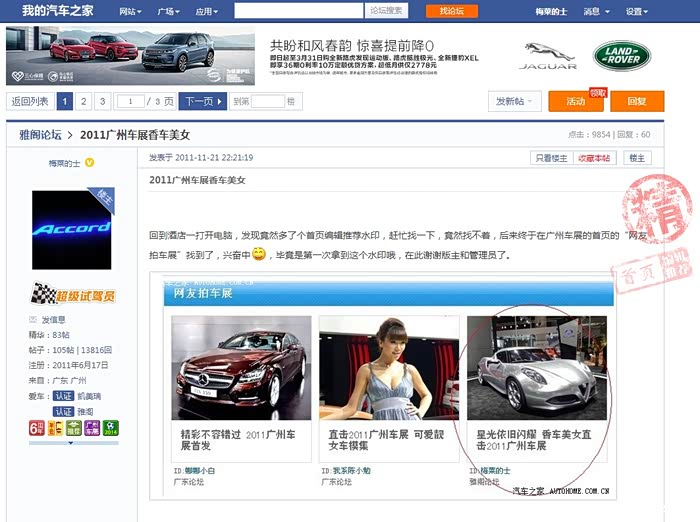700x522 pixels.
Task: Click the gold verification badge beside username
Action: 89,162
